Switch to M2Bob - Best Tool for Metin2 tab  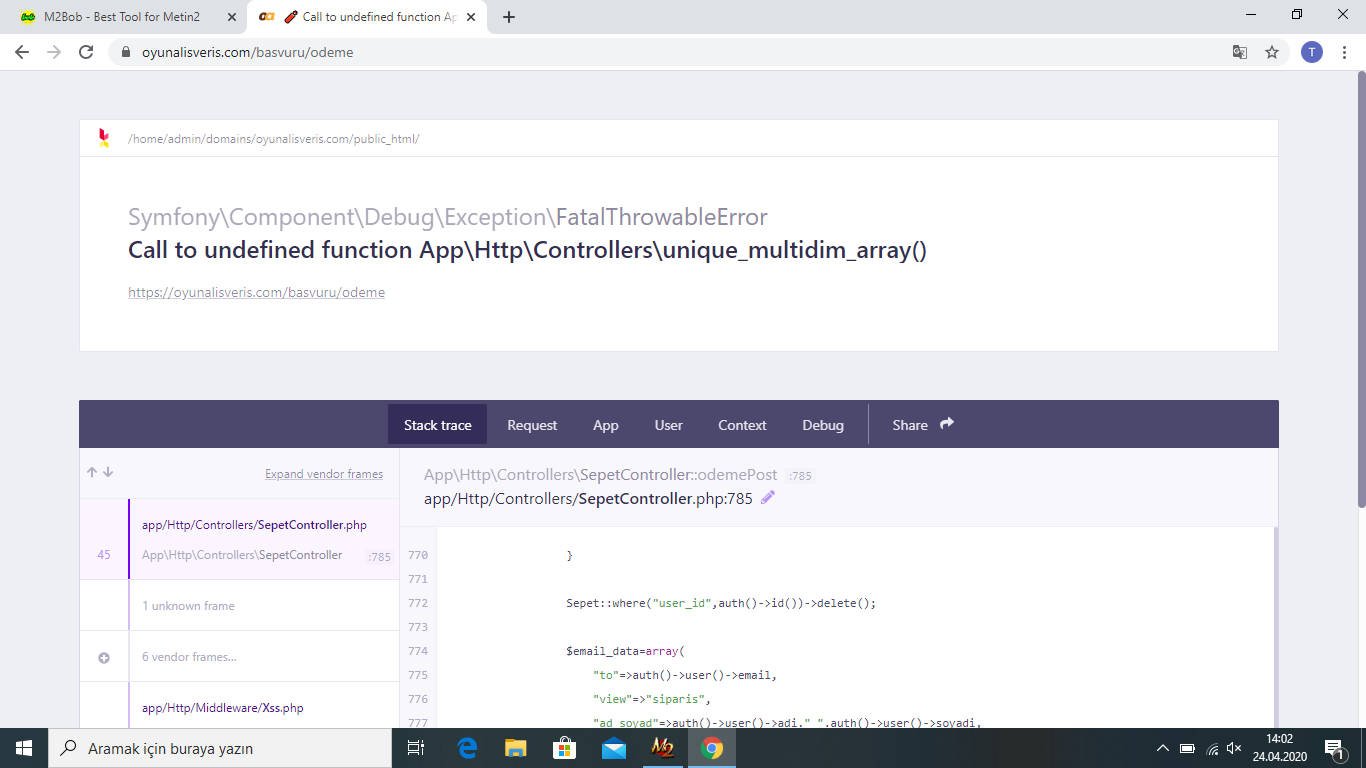click(x=121, y=17)
